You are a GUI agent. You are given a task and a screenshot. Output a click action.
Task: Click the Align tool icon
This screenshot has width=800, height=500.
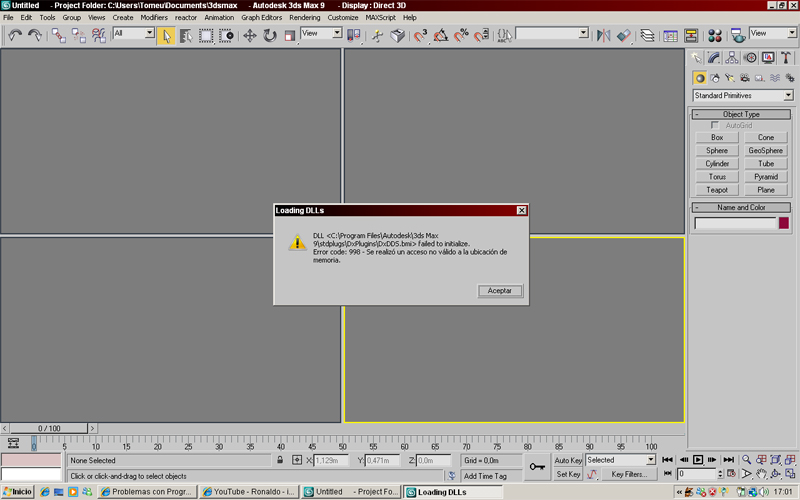click(623, 36)
